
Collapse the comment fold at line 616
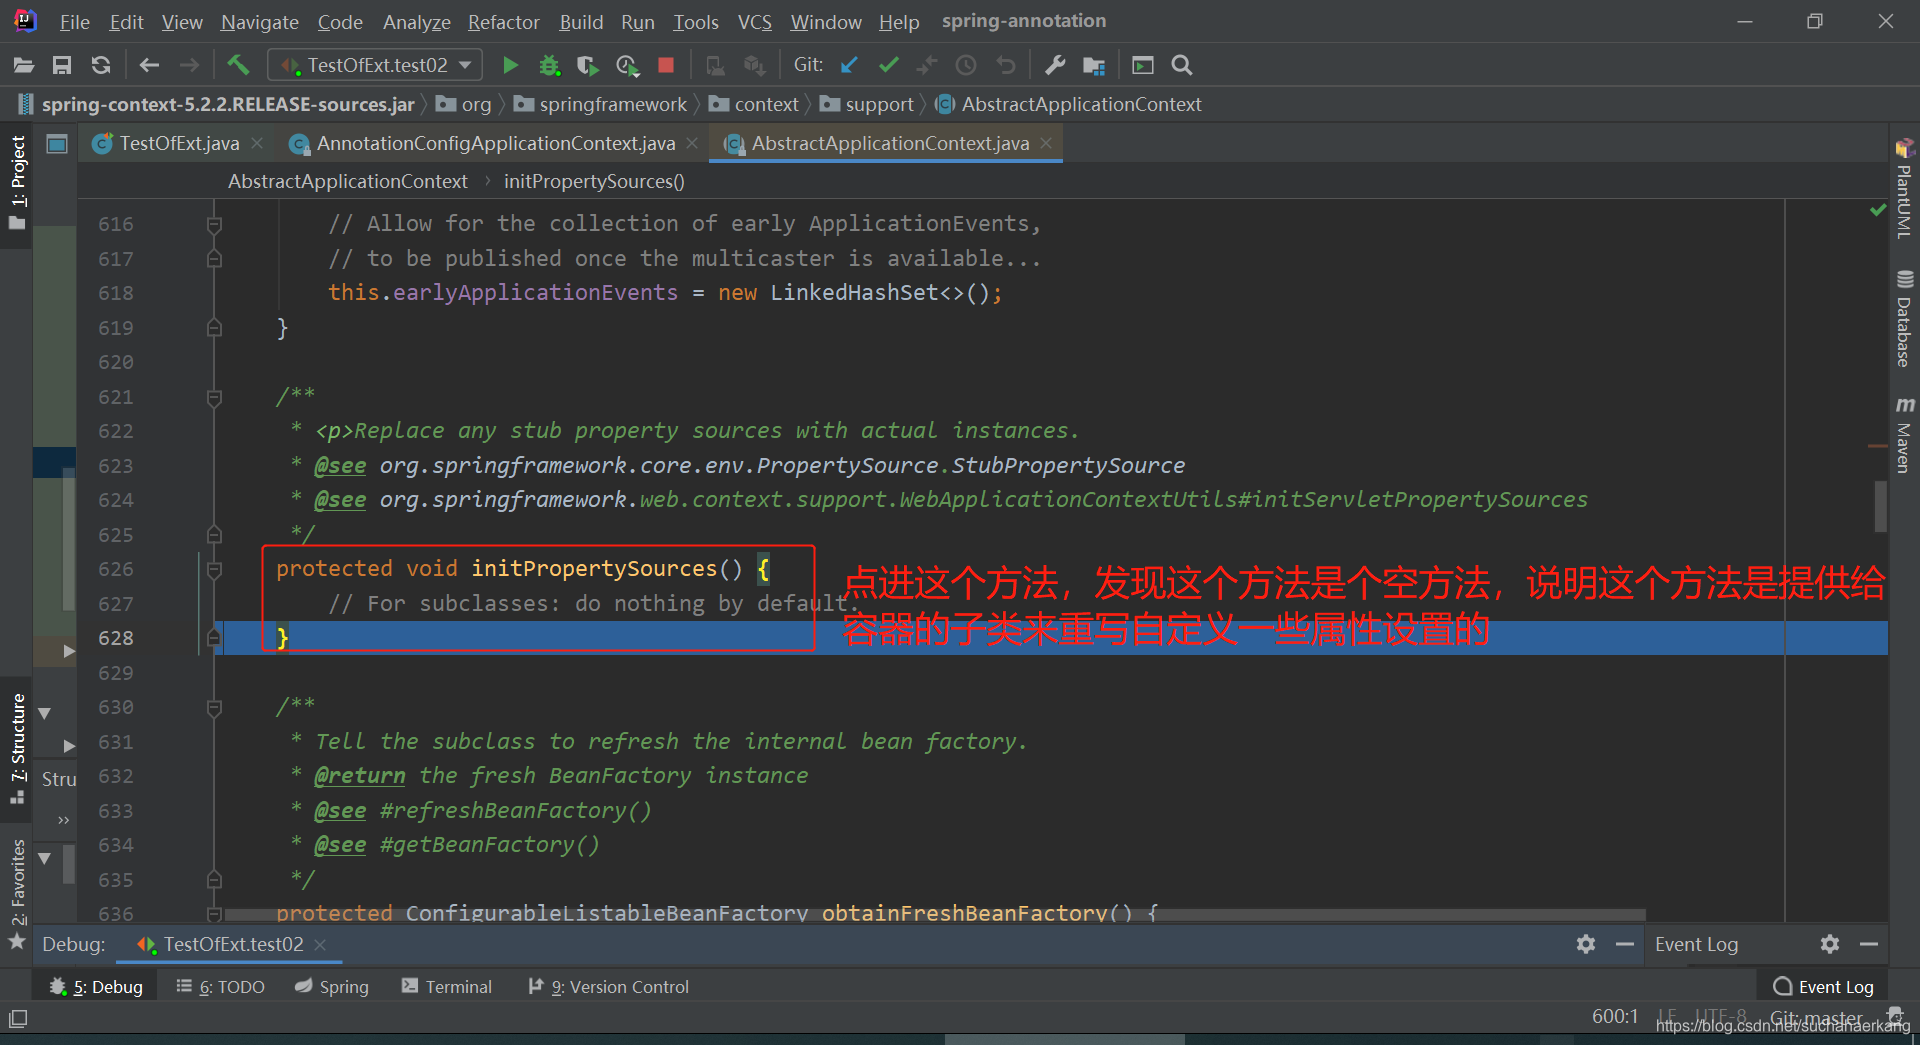[x=214, y=225]
